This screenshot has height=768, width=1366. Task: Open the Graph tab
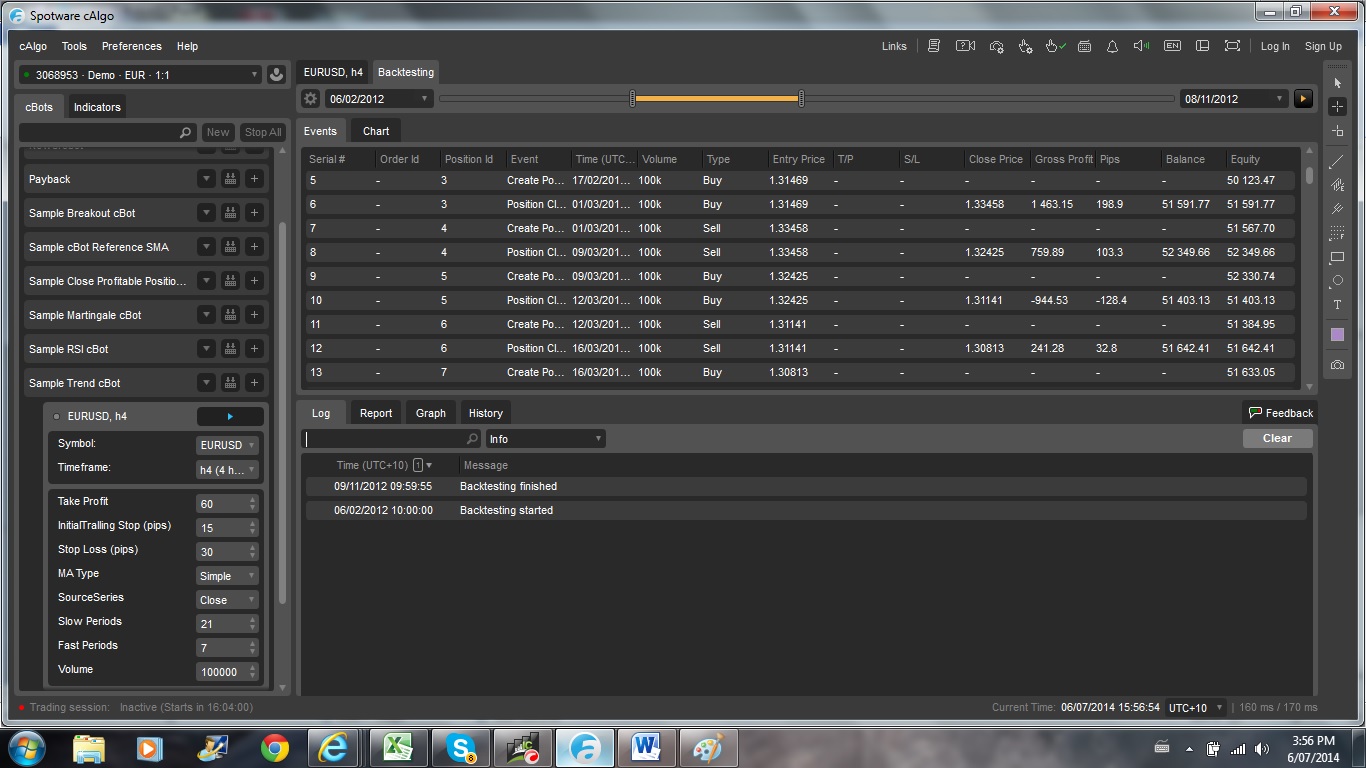pos(431,413)
